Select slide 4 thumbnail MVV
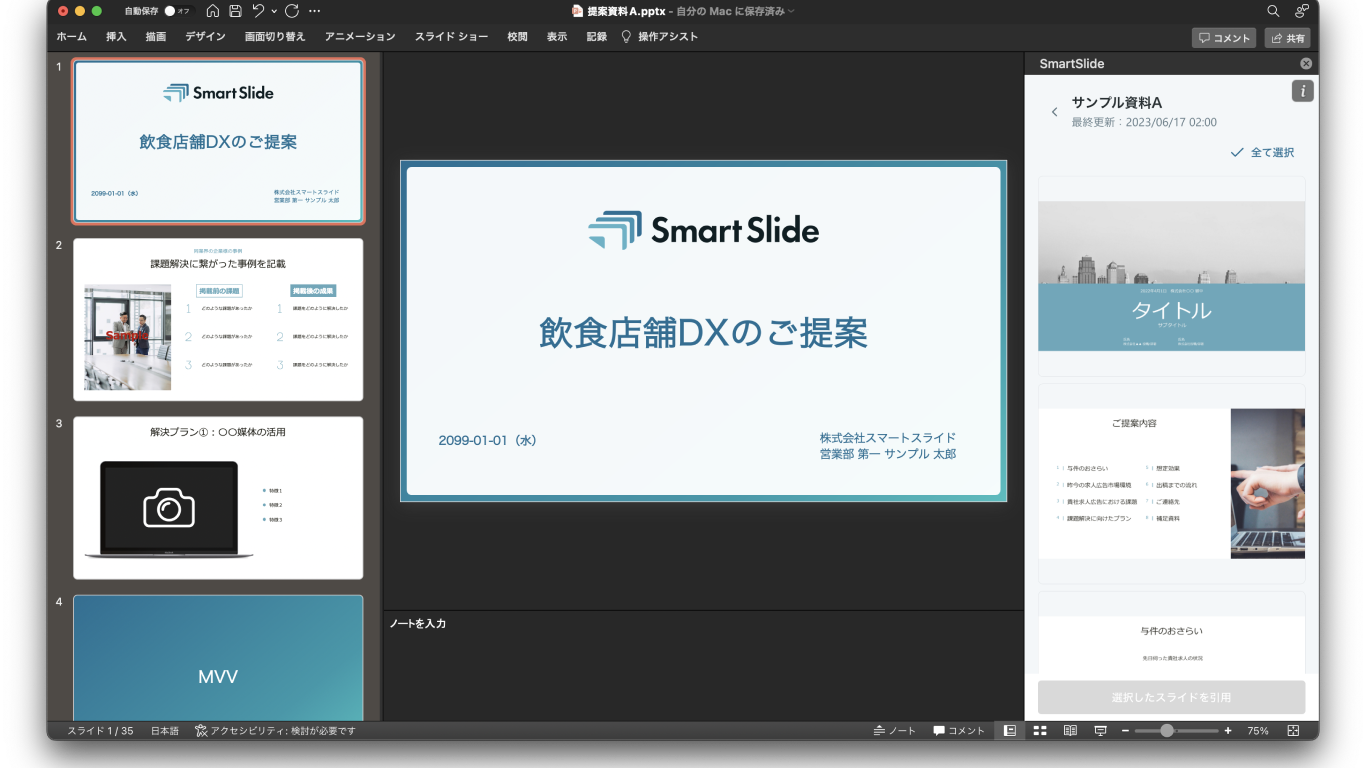Image resolution: width=1366 pixels, height=768 pixels. (x=218, y=657)
